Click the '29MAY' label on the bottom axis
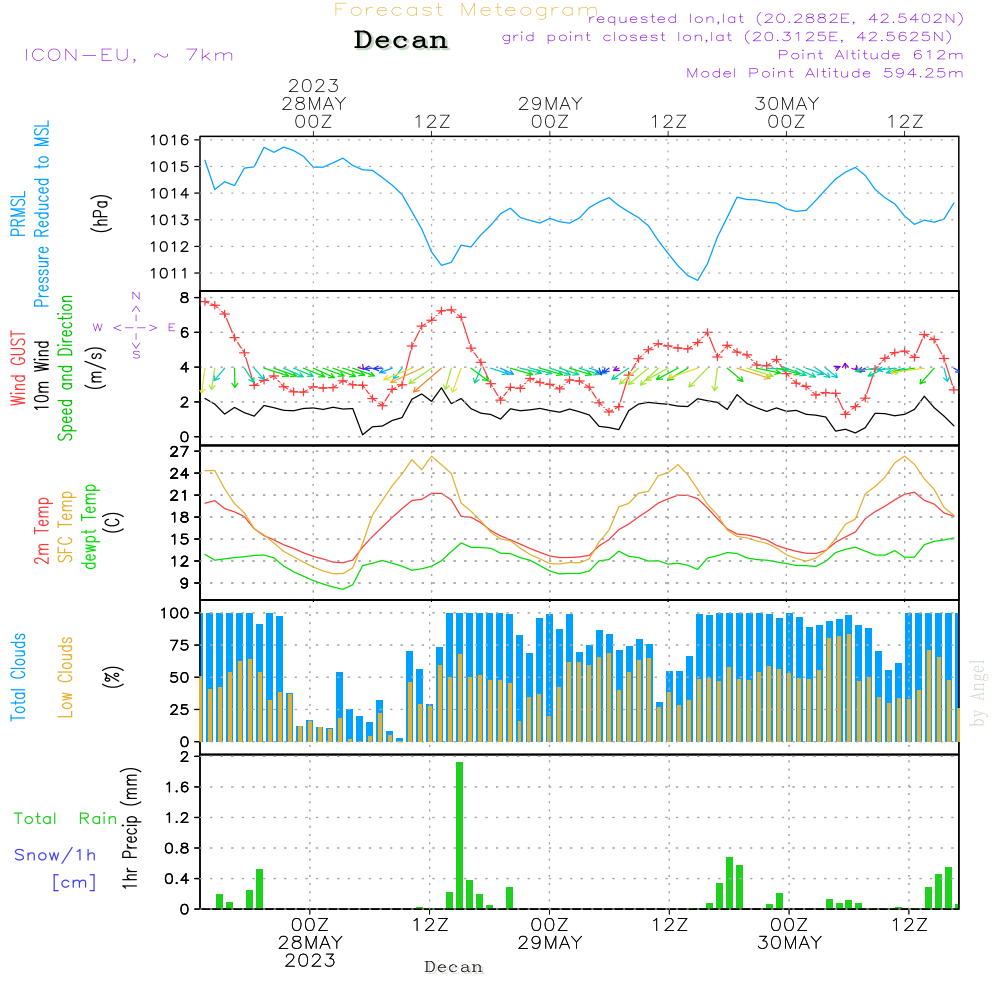This screenshot has height=1000, width=1000. point(550,942)
